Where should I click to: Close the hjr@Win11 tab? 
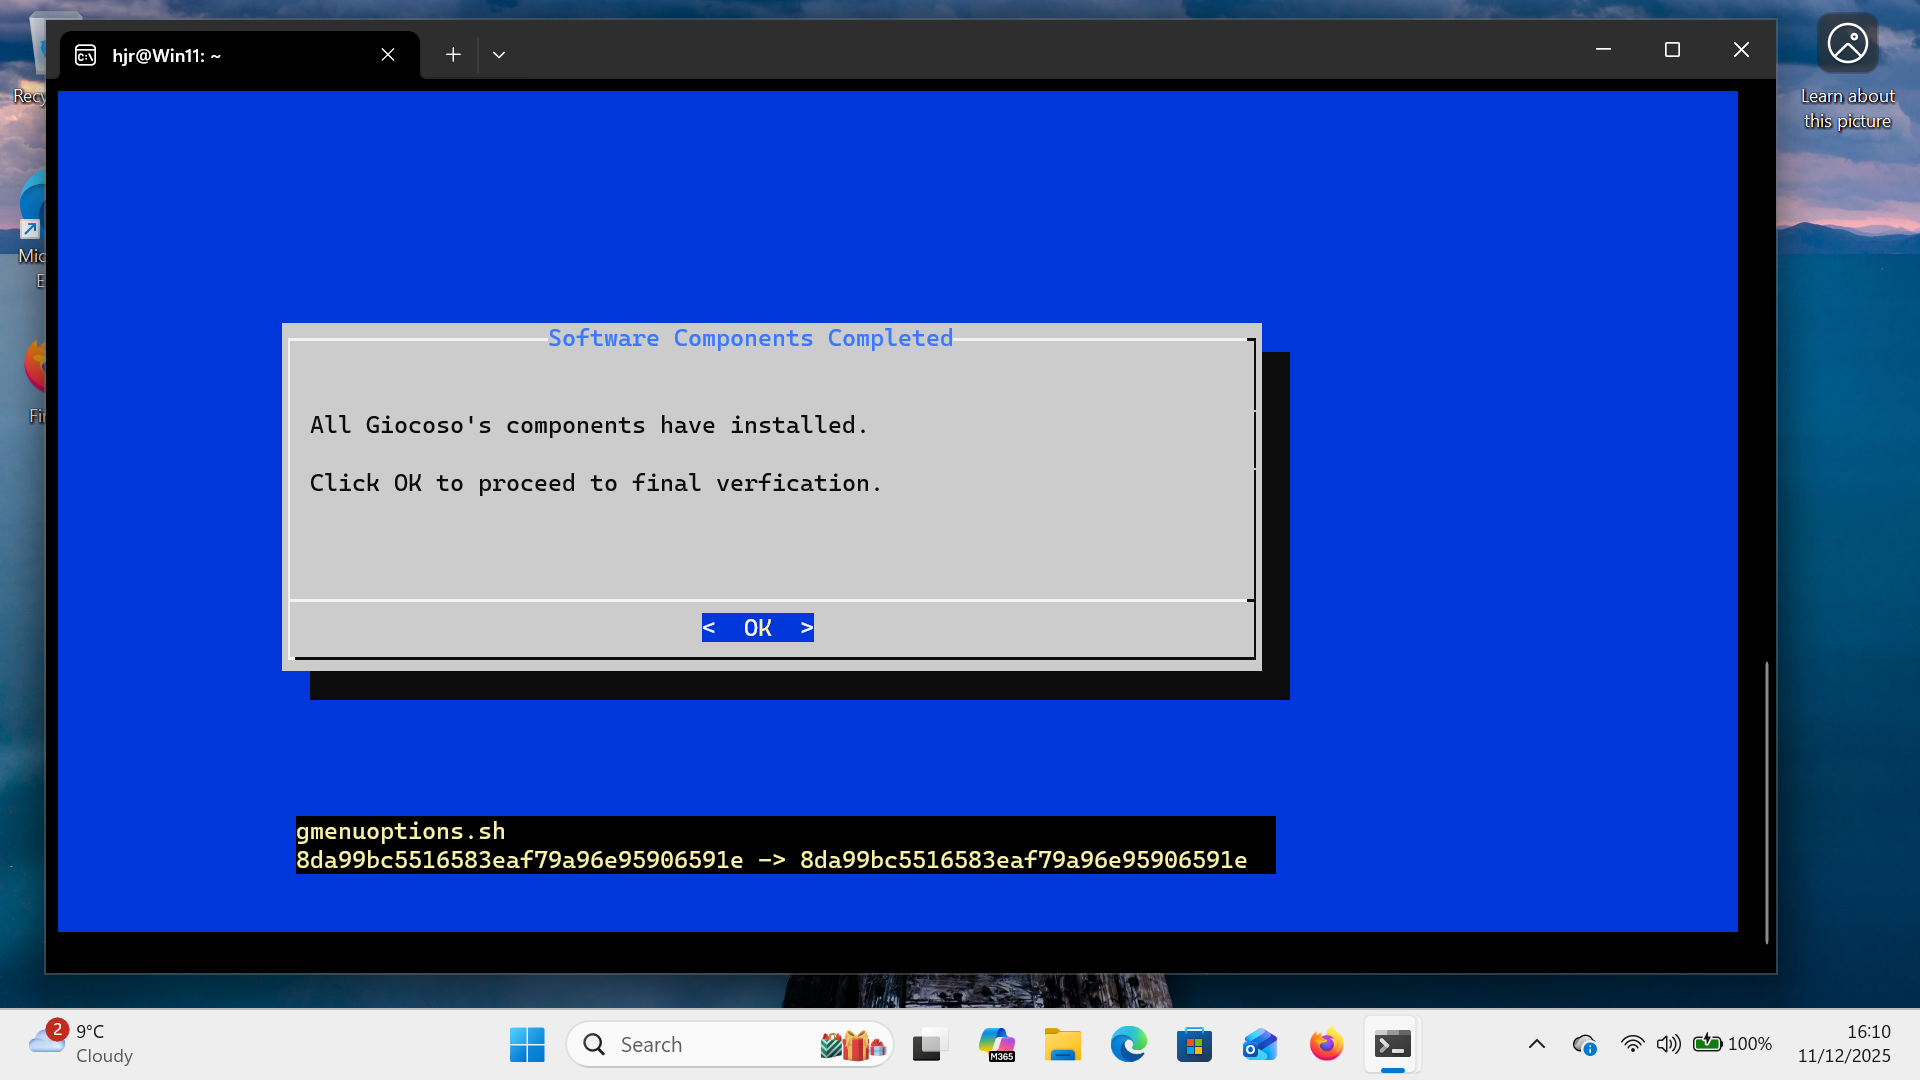pos(388,54)
